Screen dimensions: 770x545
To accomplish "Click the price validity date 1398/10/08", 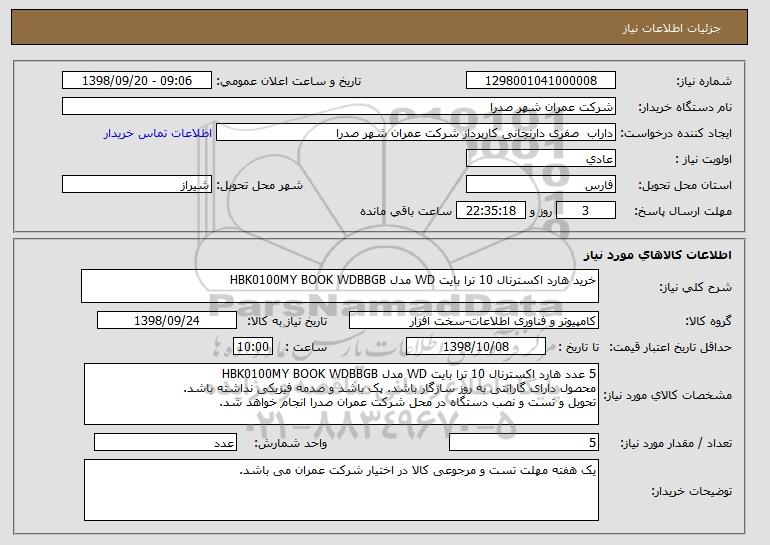I will [476, 347].
